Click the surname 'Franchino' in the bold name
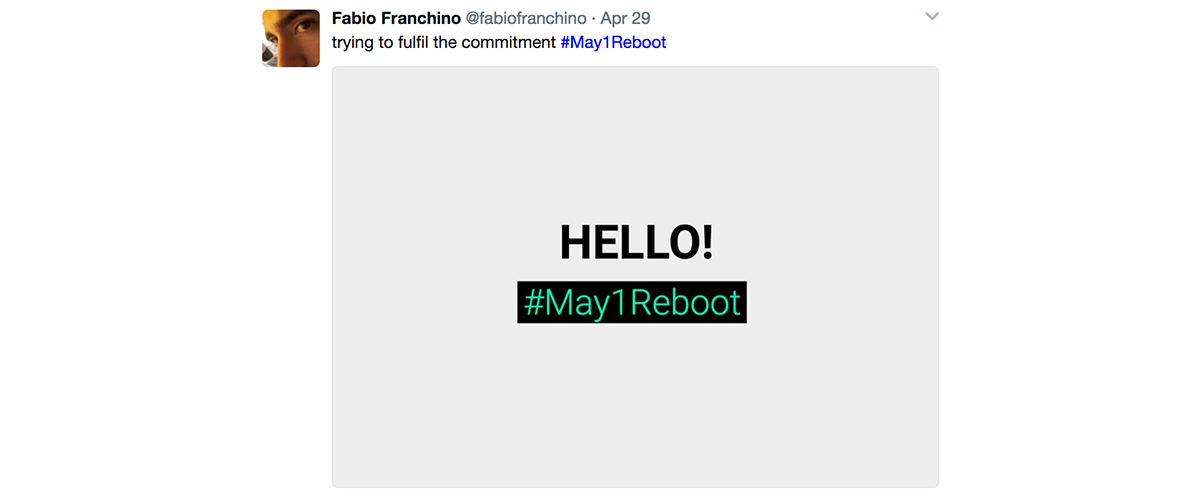Screen dimensions: 1200x494 [x=421, y=19]
